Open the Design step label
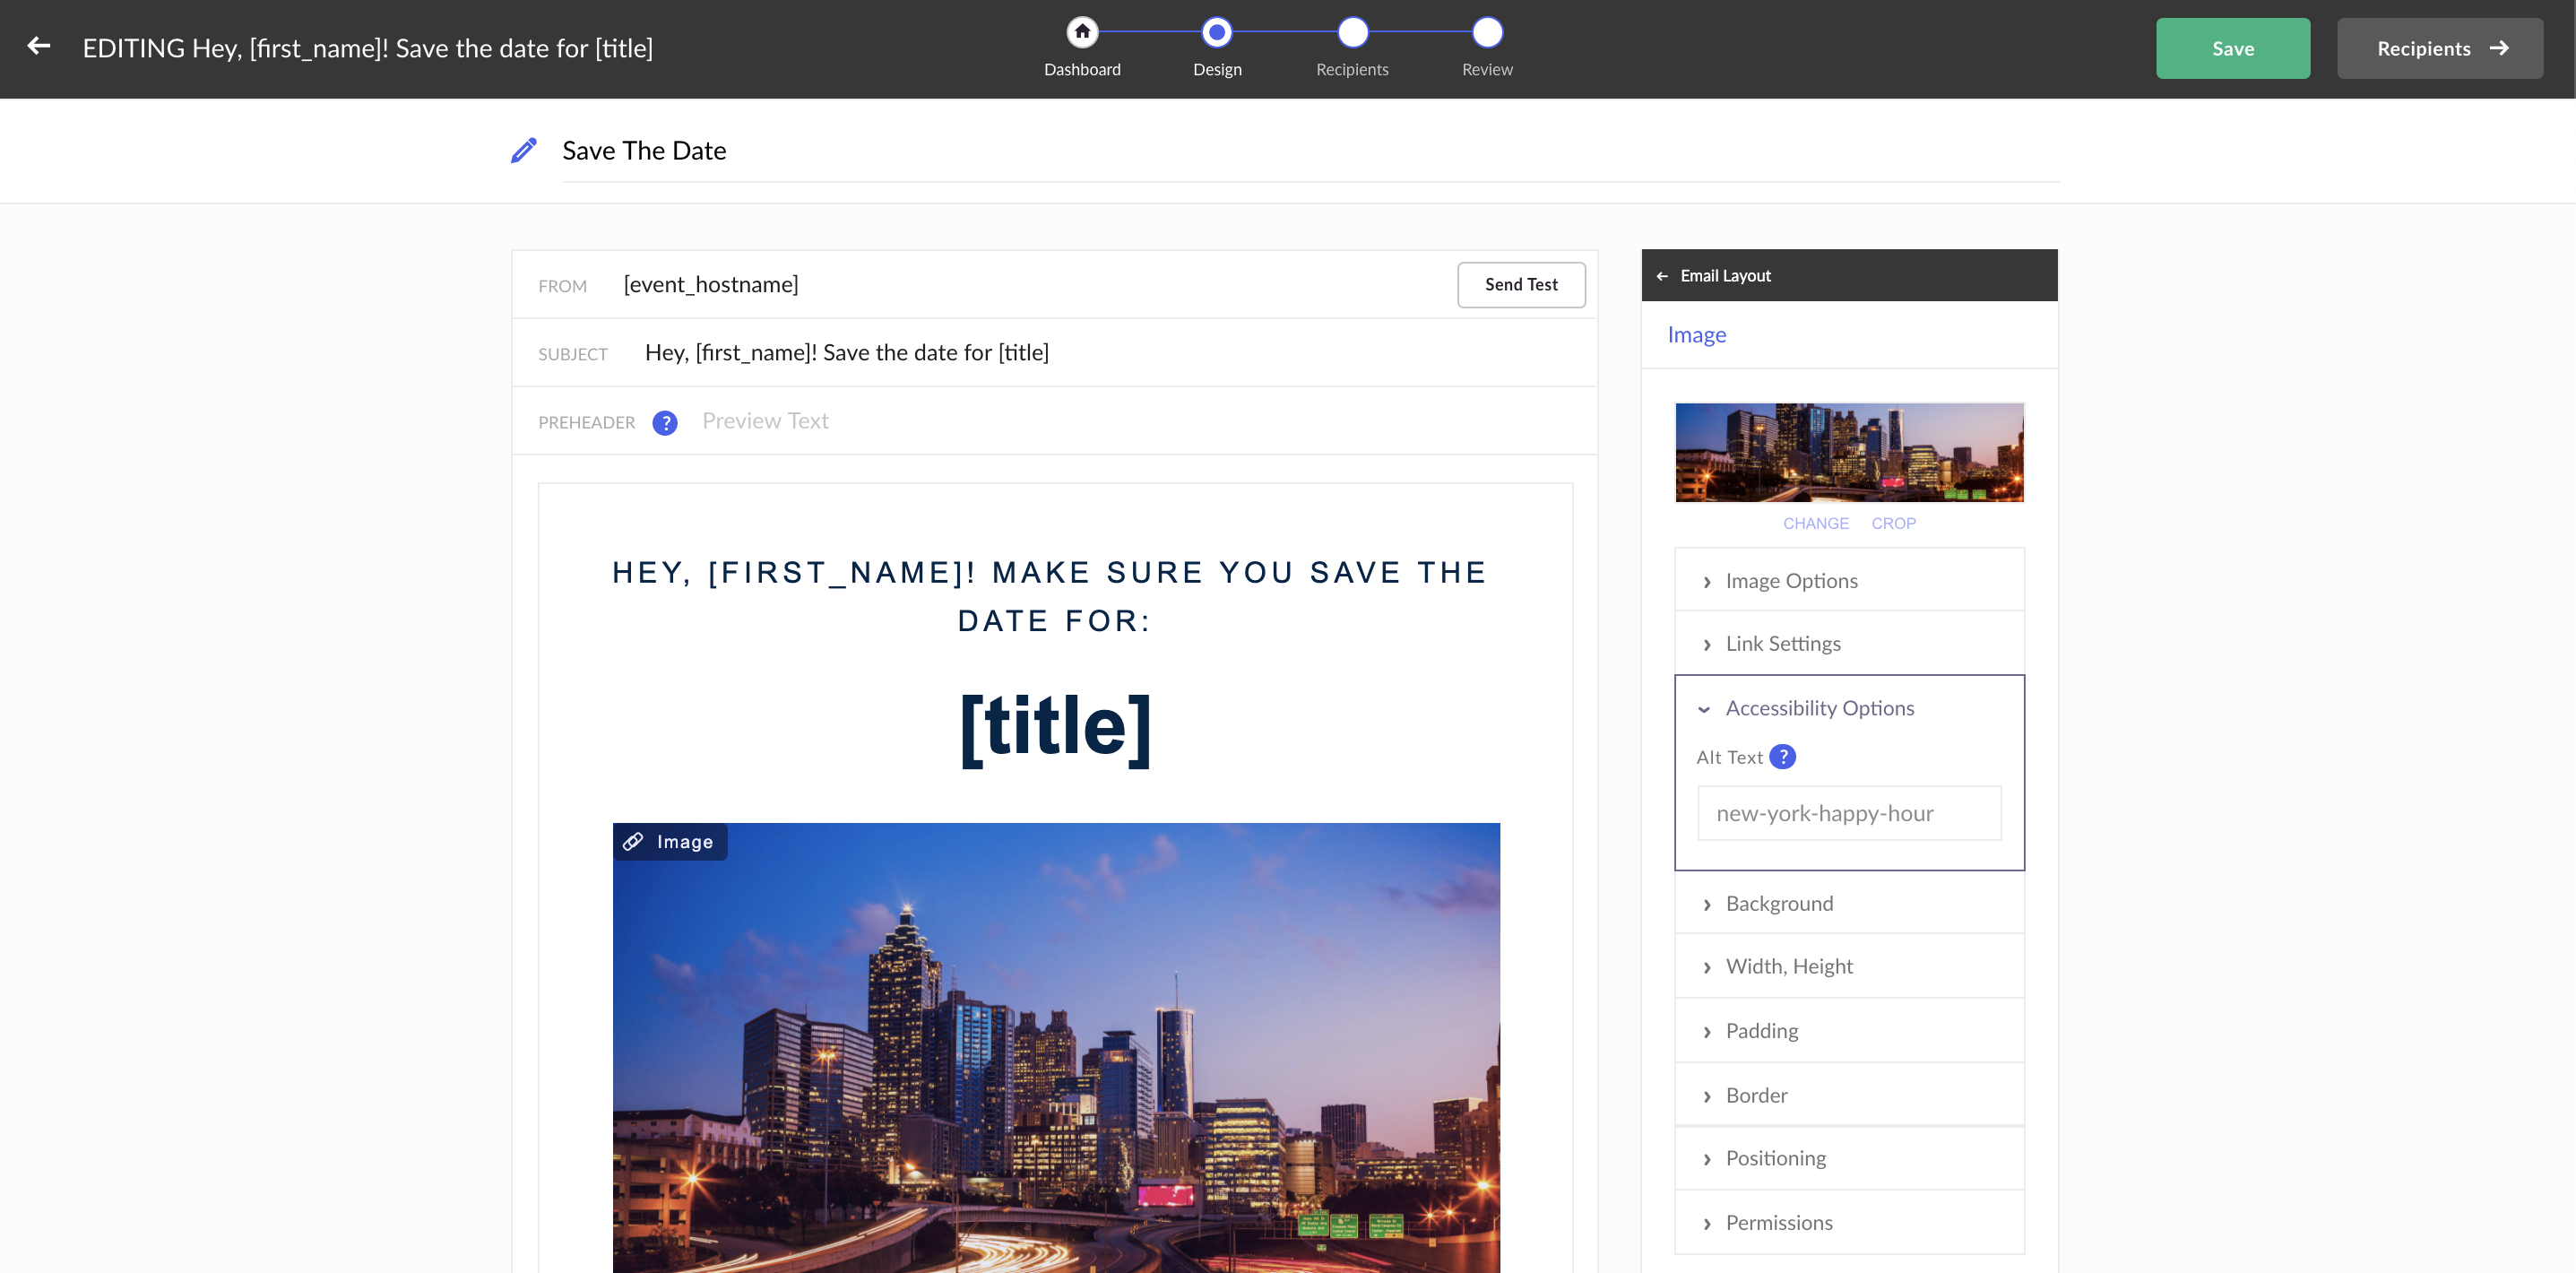 (x=1217, y=69)
